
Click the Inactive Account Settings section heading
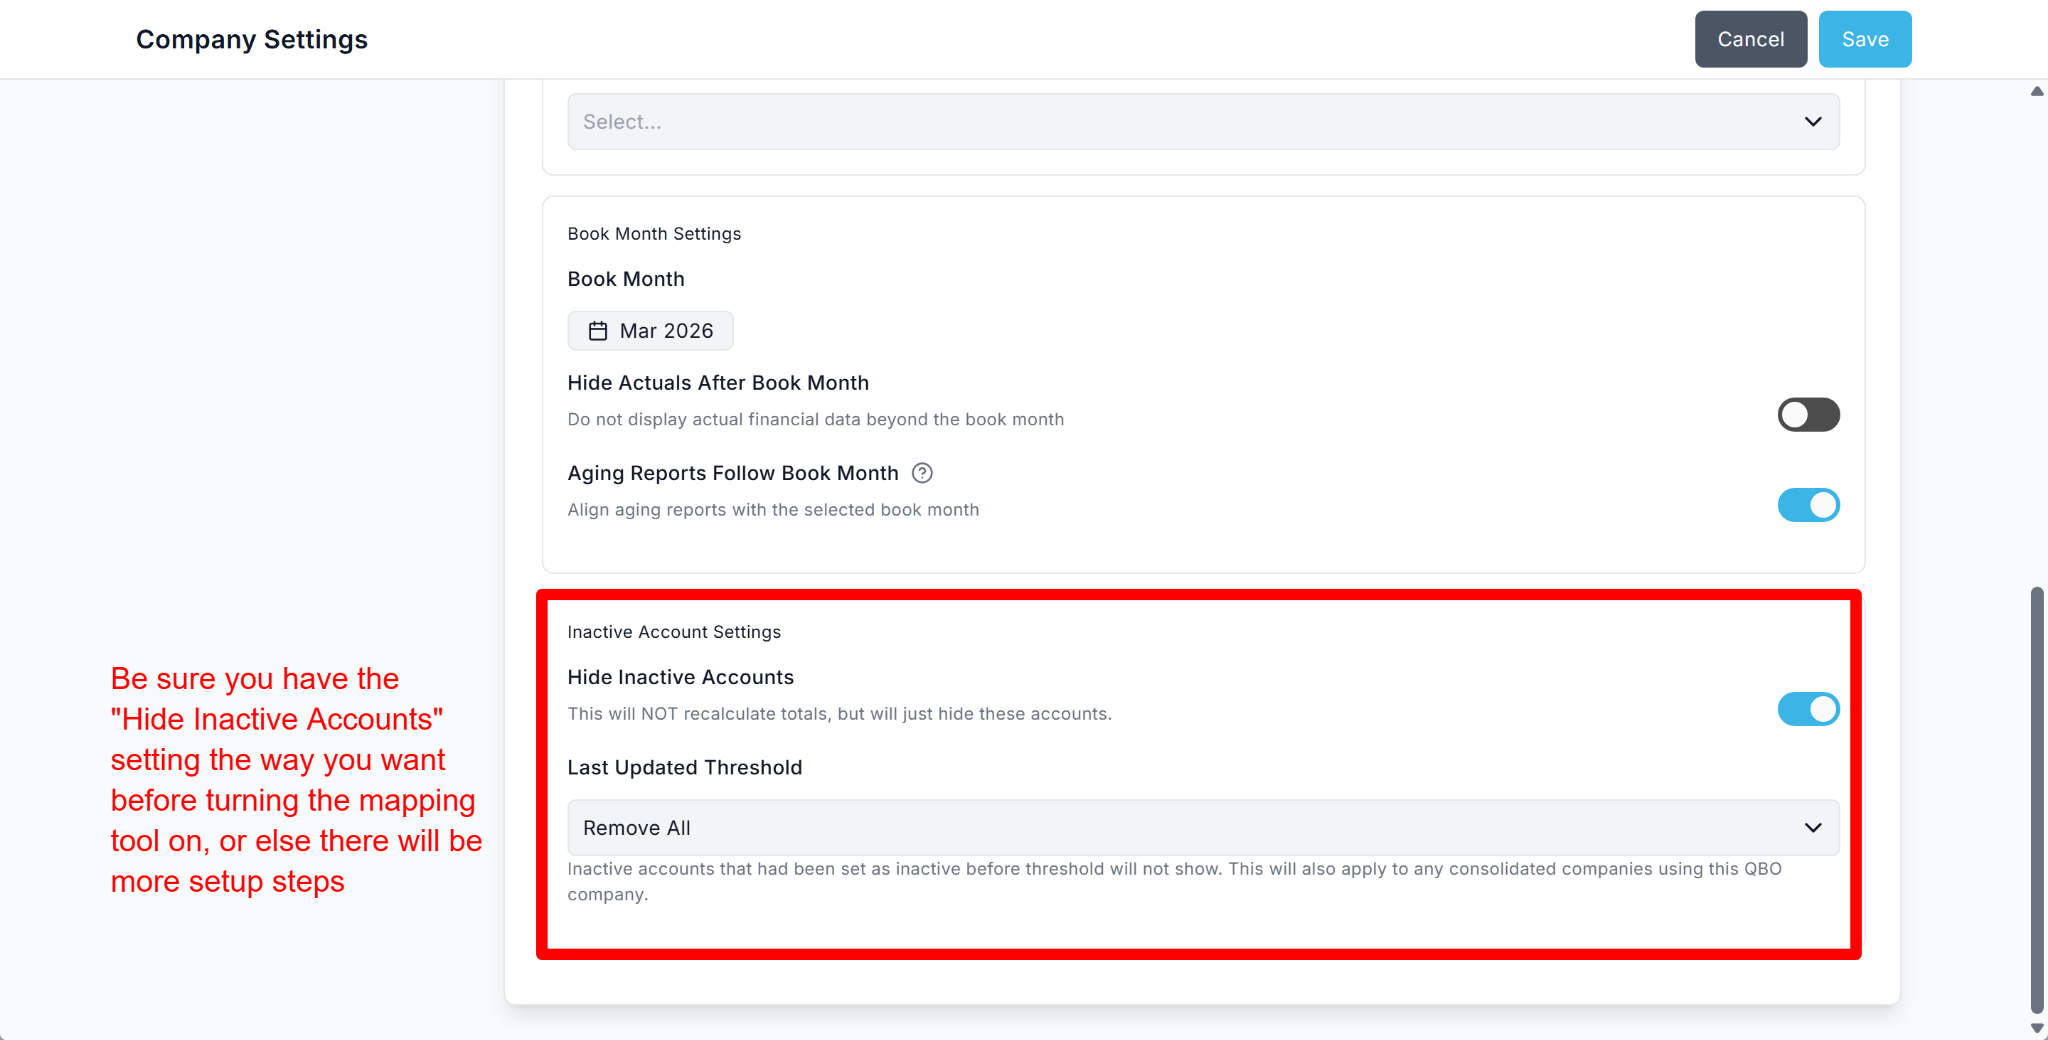674,632
